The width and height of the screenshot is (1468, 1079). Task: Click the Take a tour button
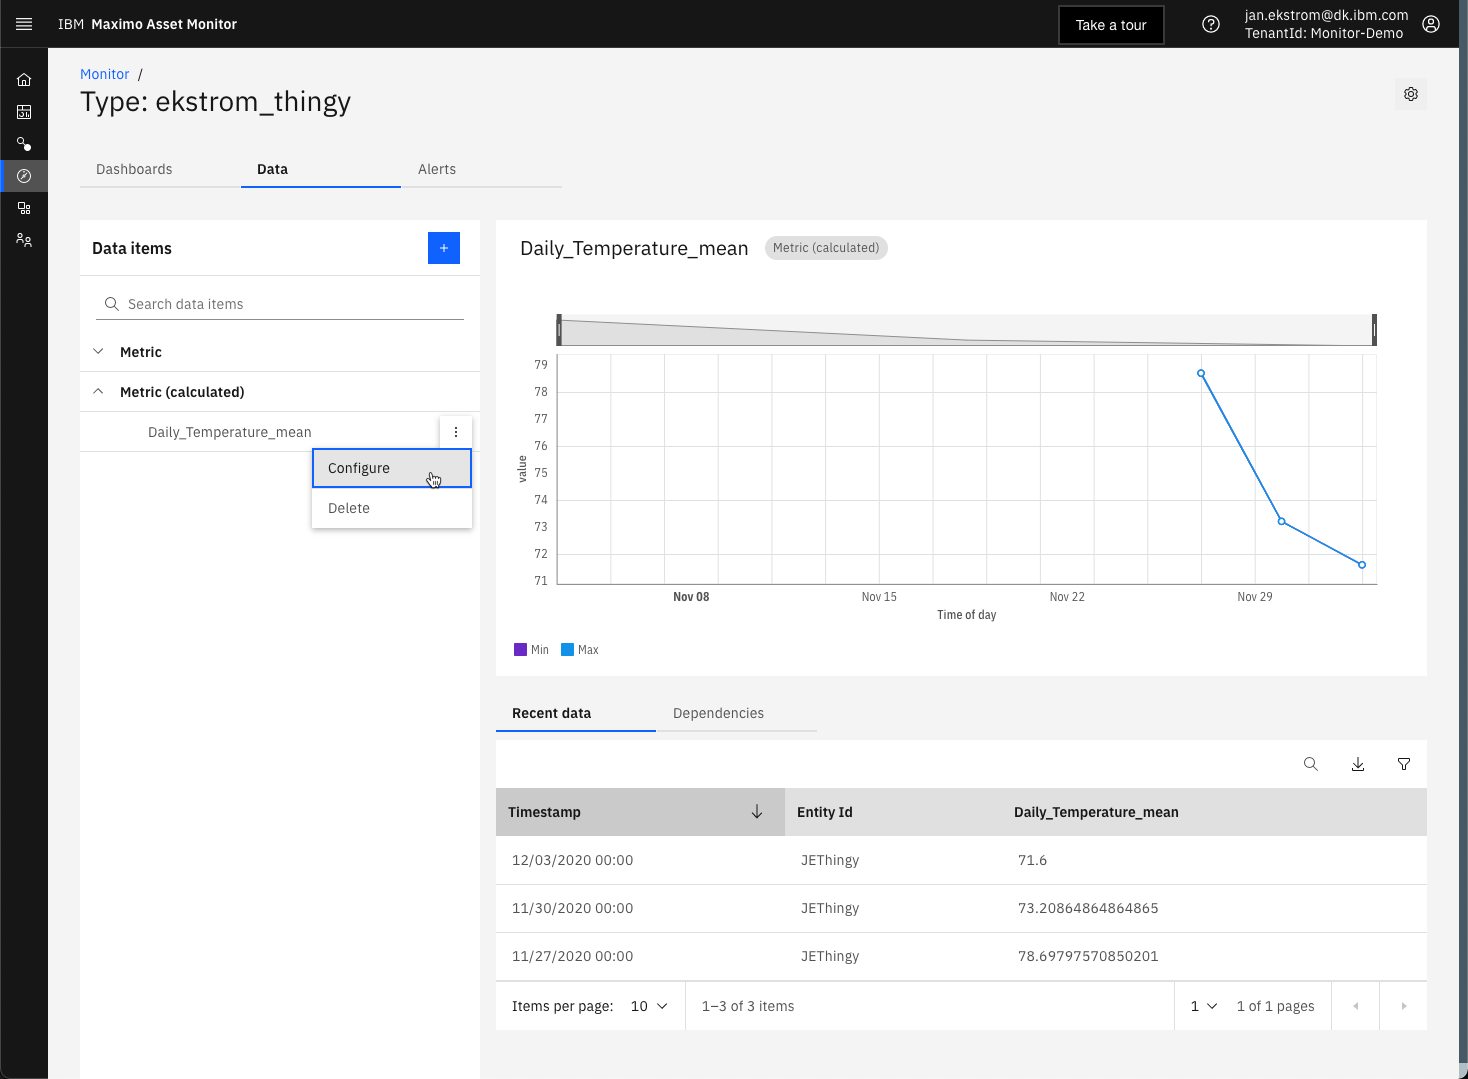pos(1111,25)
